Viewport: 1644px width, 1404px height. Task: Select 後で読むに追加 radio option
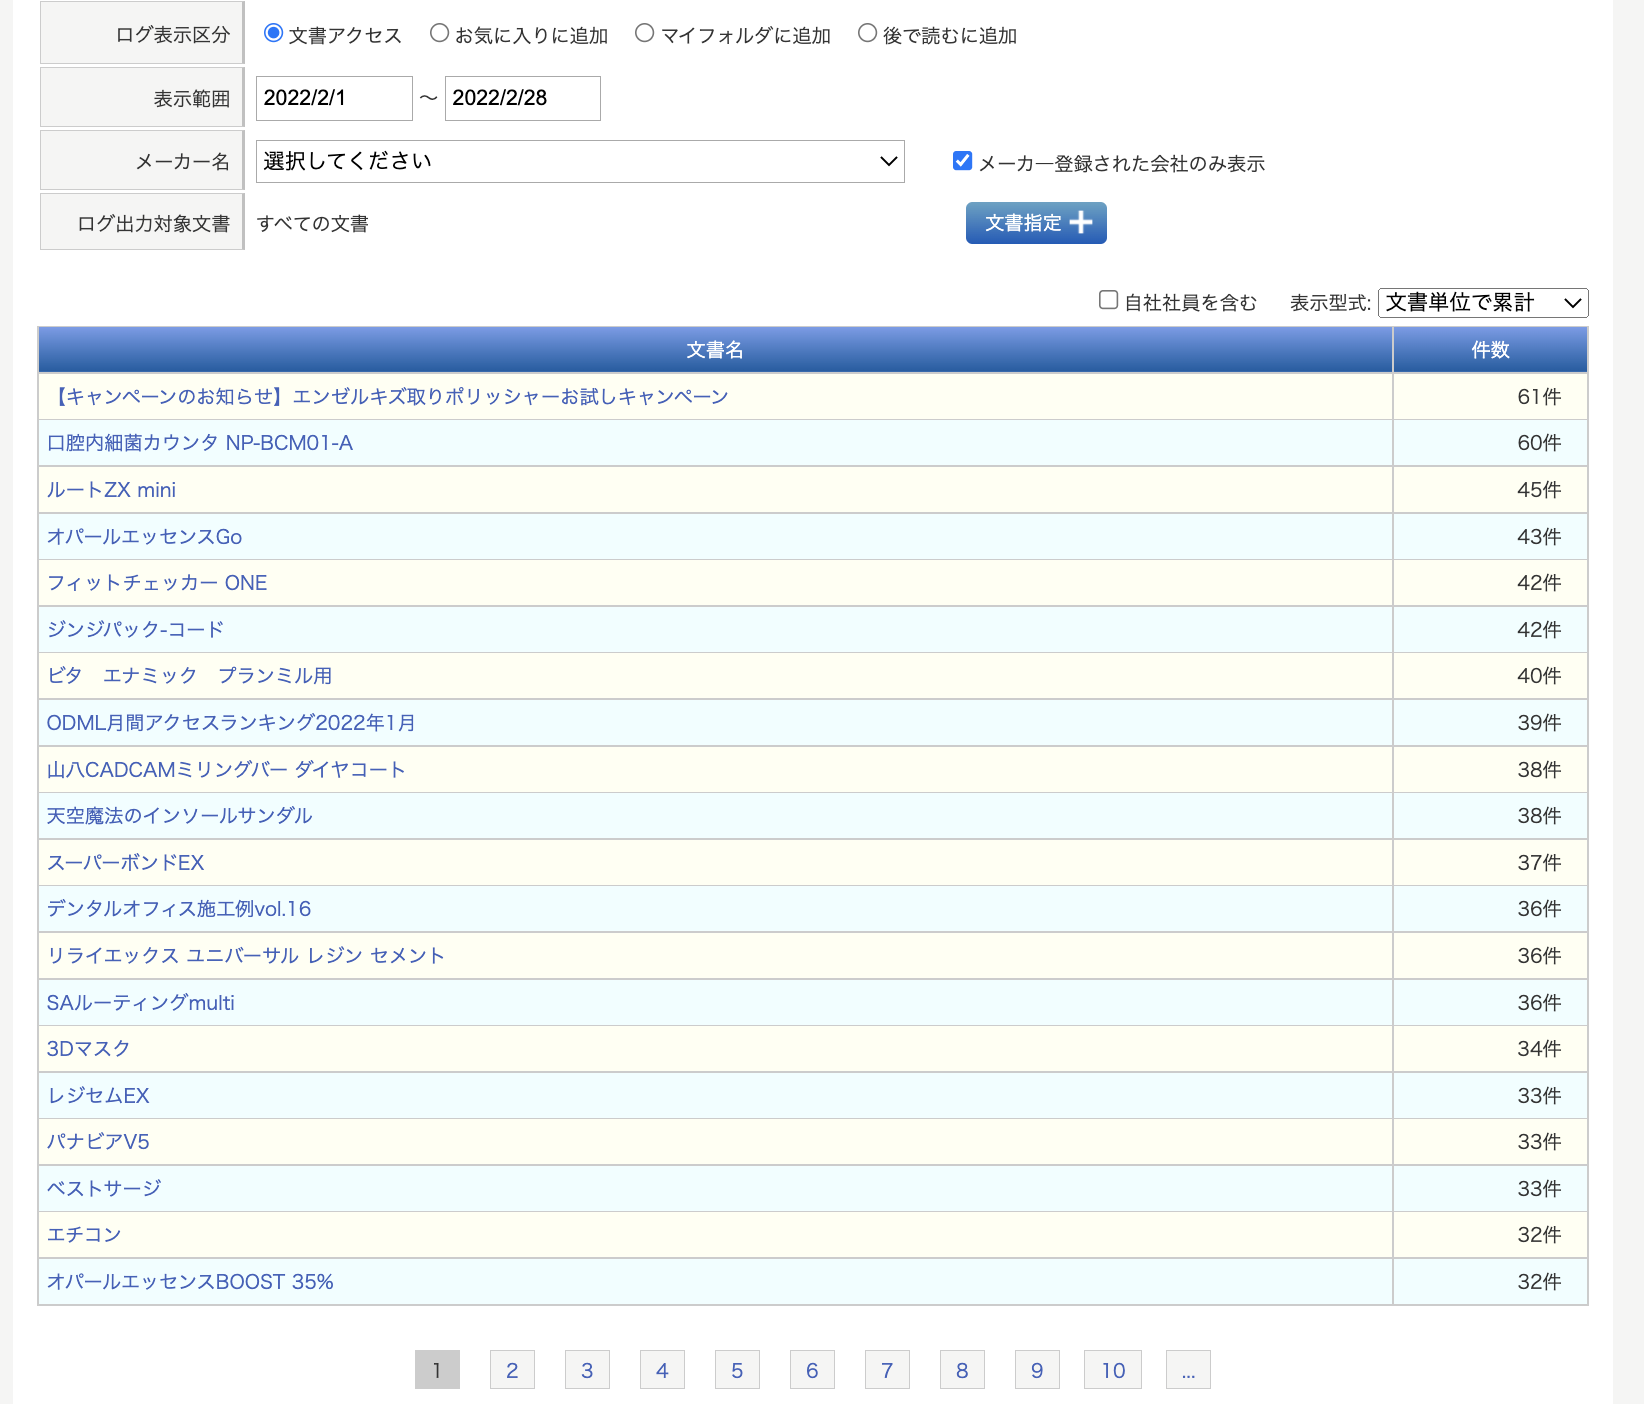[x=867, y=33]
